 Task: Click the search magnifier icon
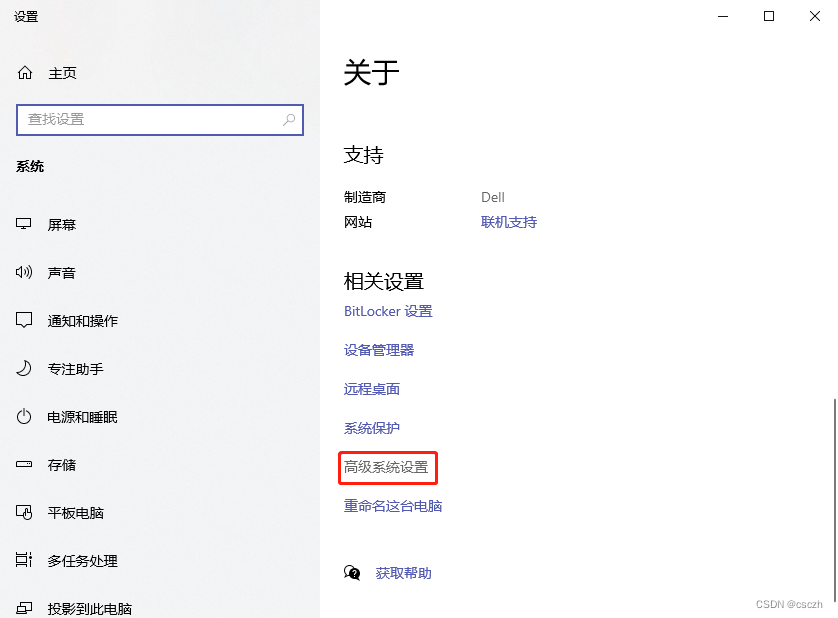[289, 119]
